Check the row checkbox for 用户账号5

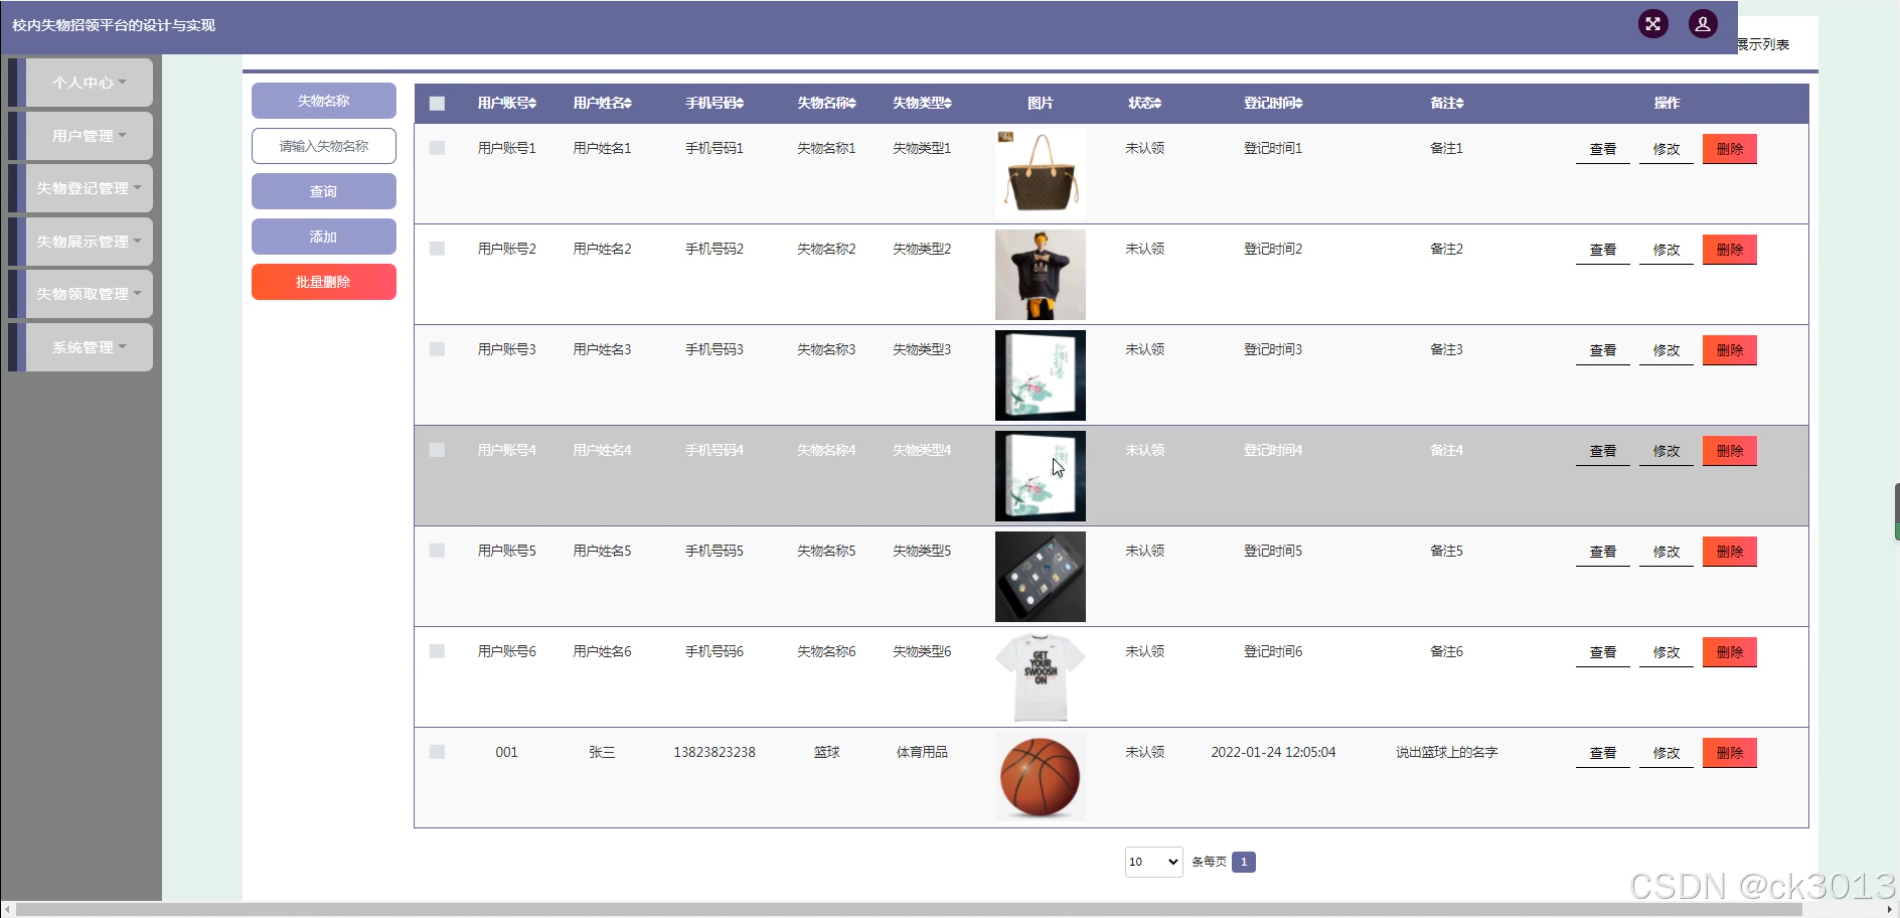coord(437,551)
